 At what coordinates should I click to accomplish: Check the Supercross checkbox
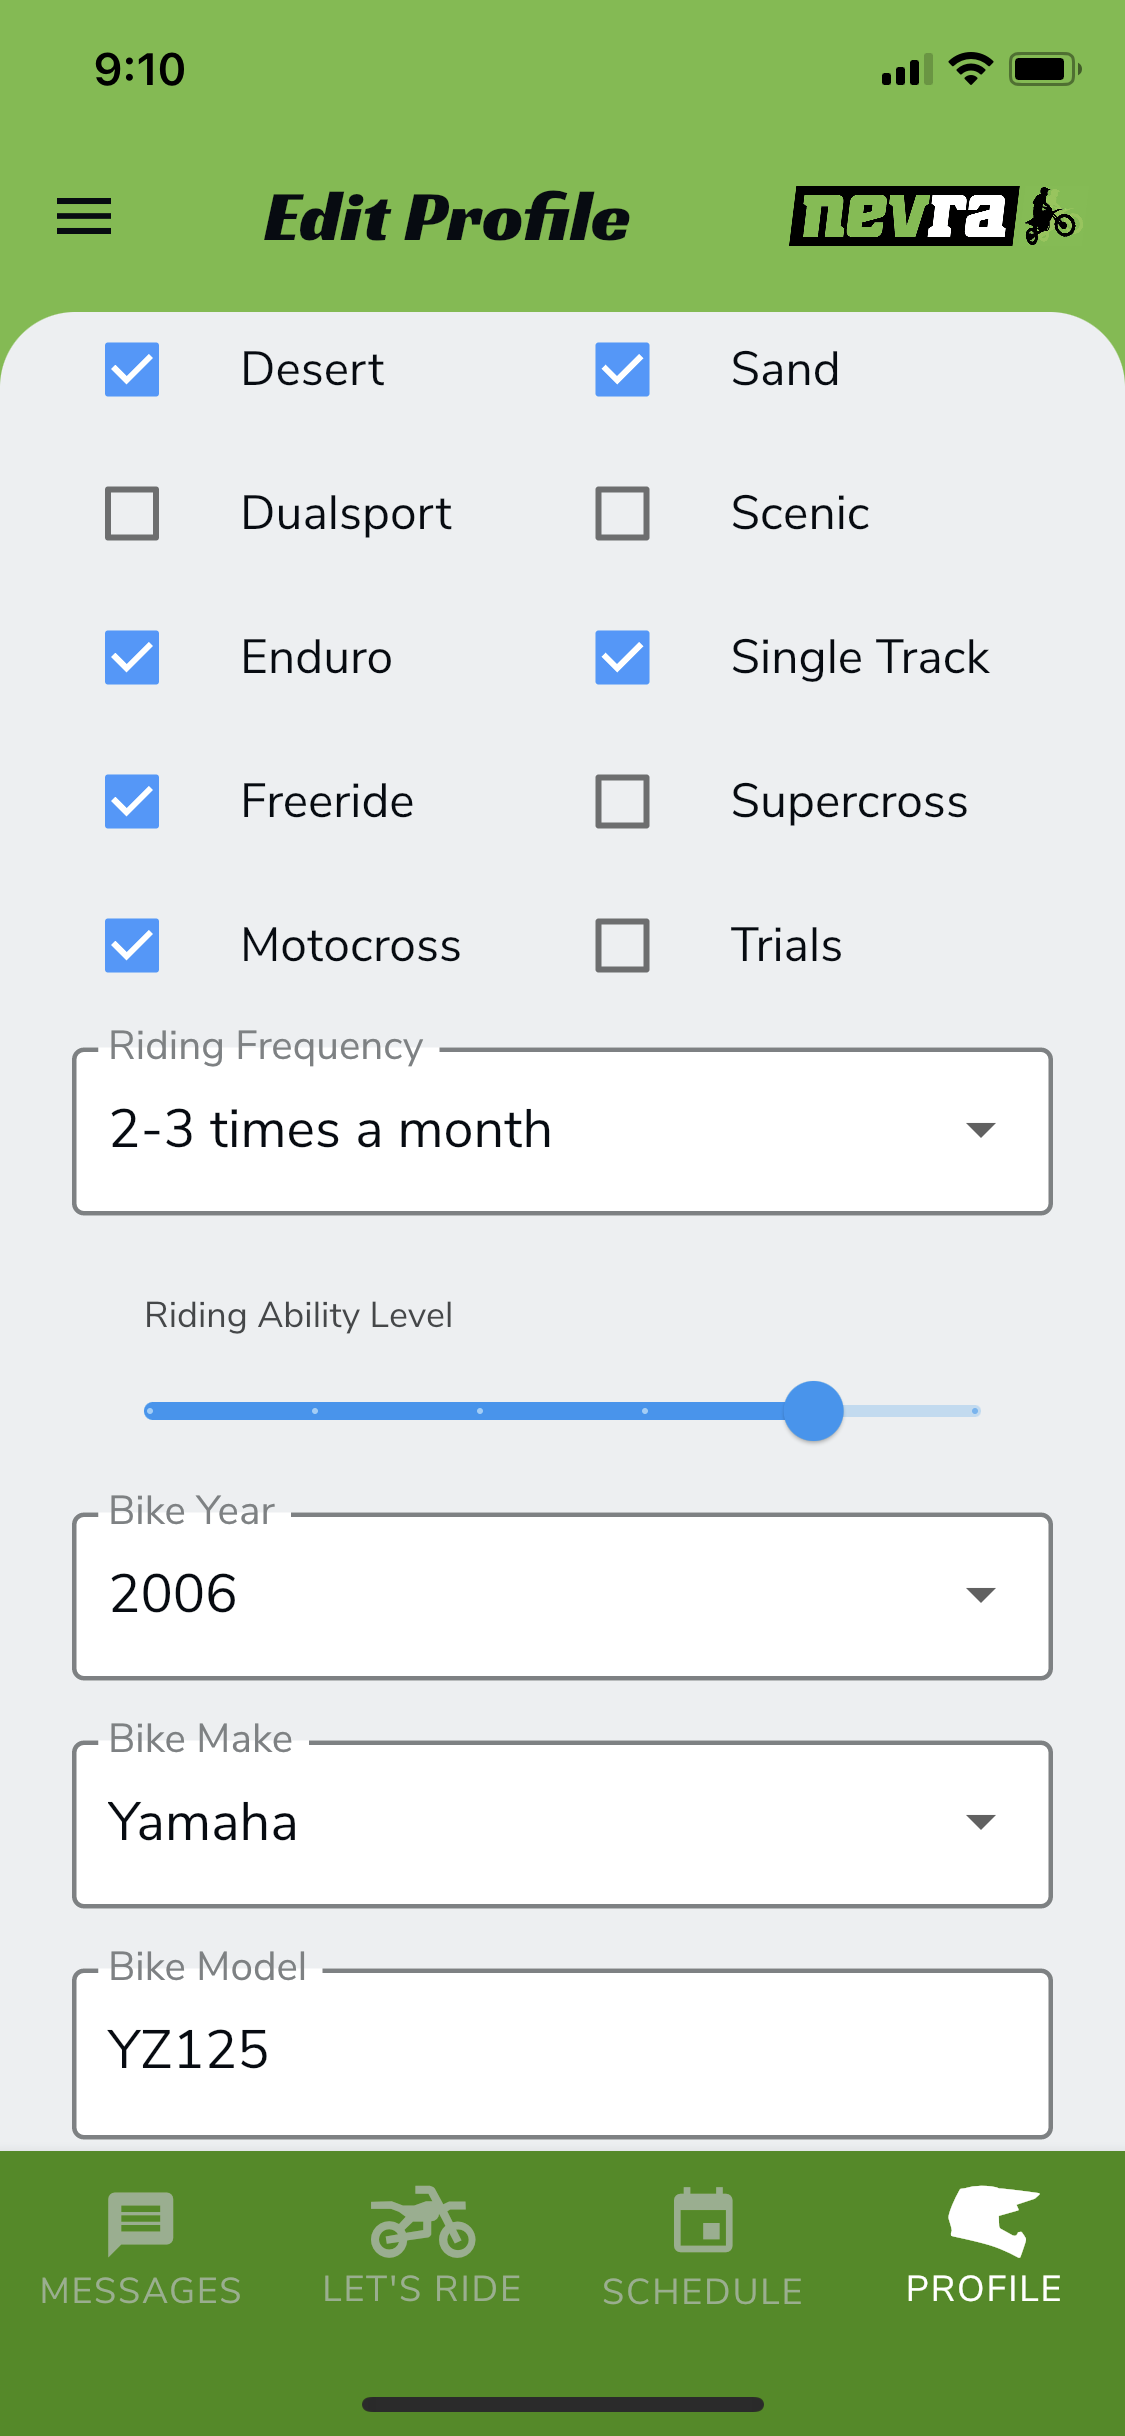622,801
